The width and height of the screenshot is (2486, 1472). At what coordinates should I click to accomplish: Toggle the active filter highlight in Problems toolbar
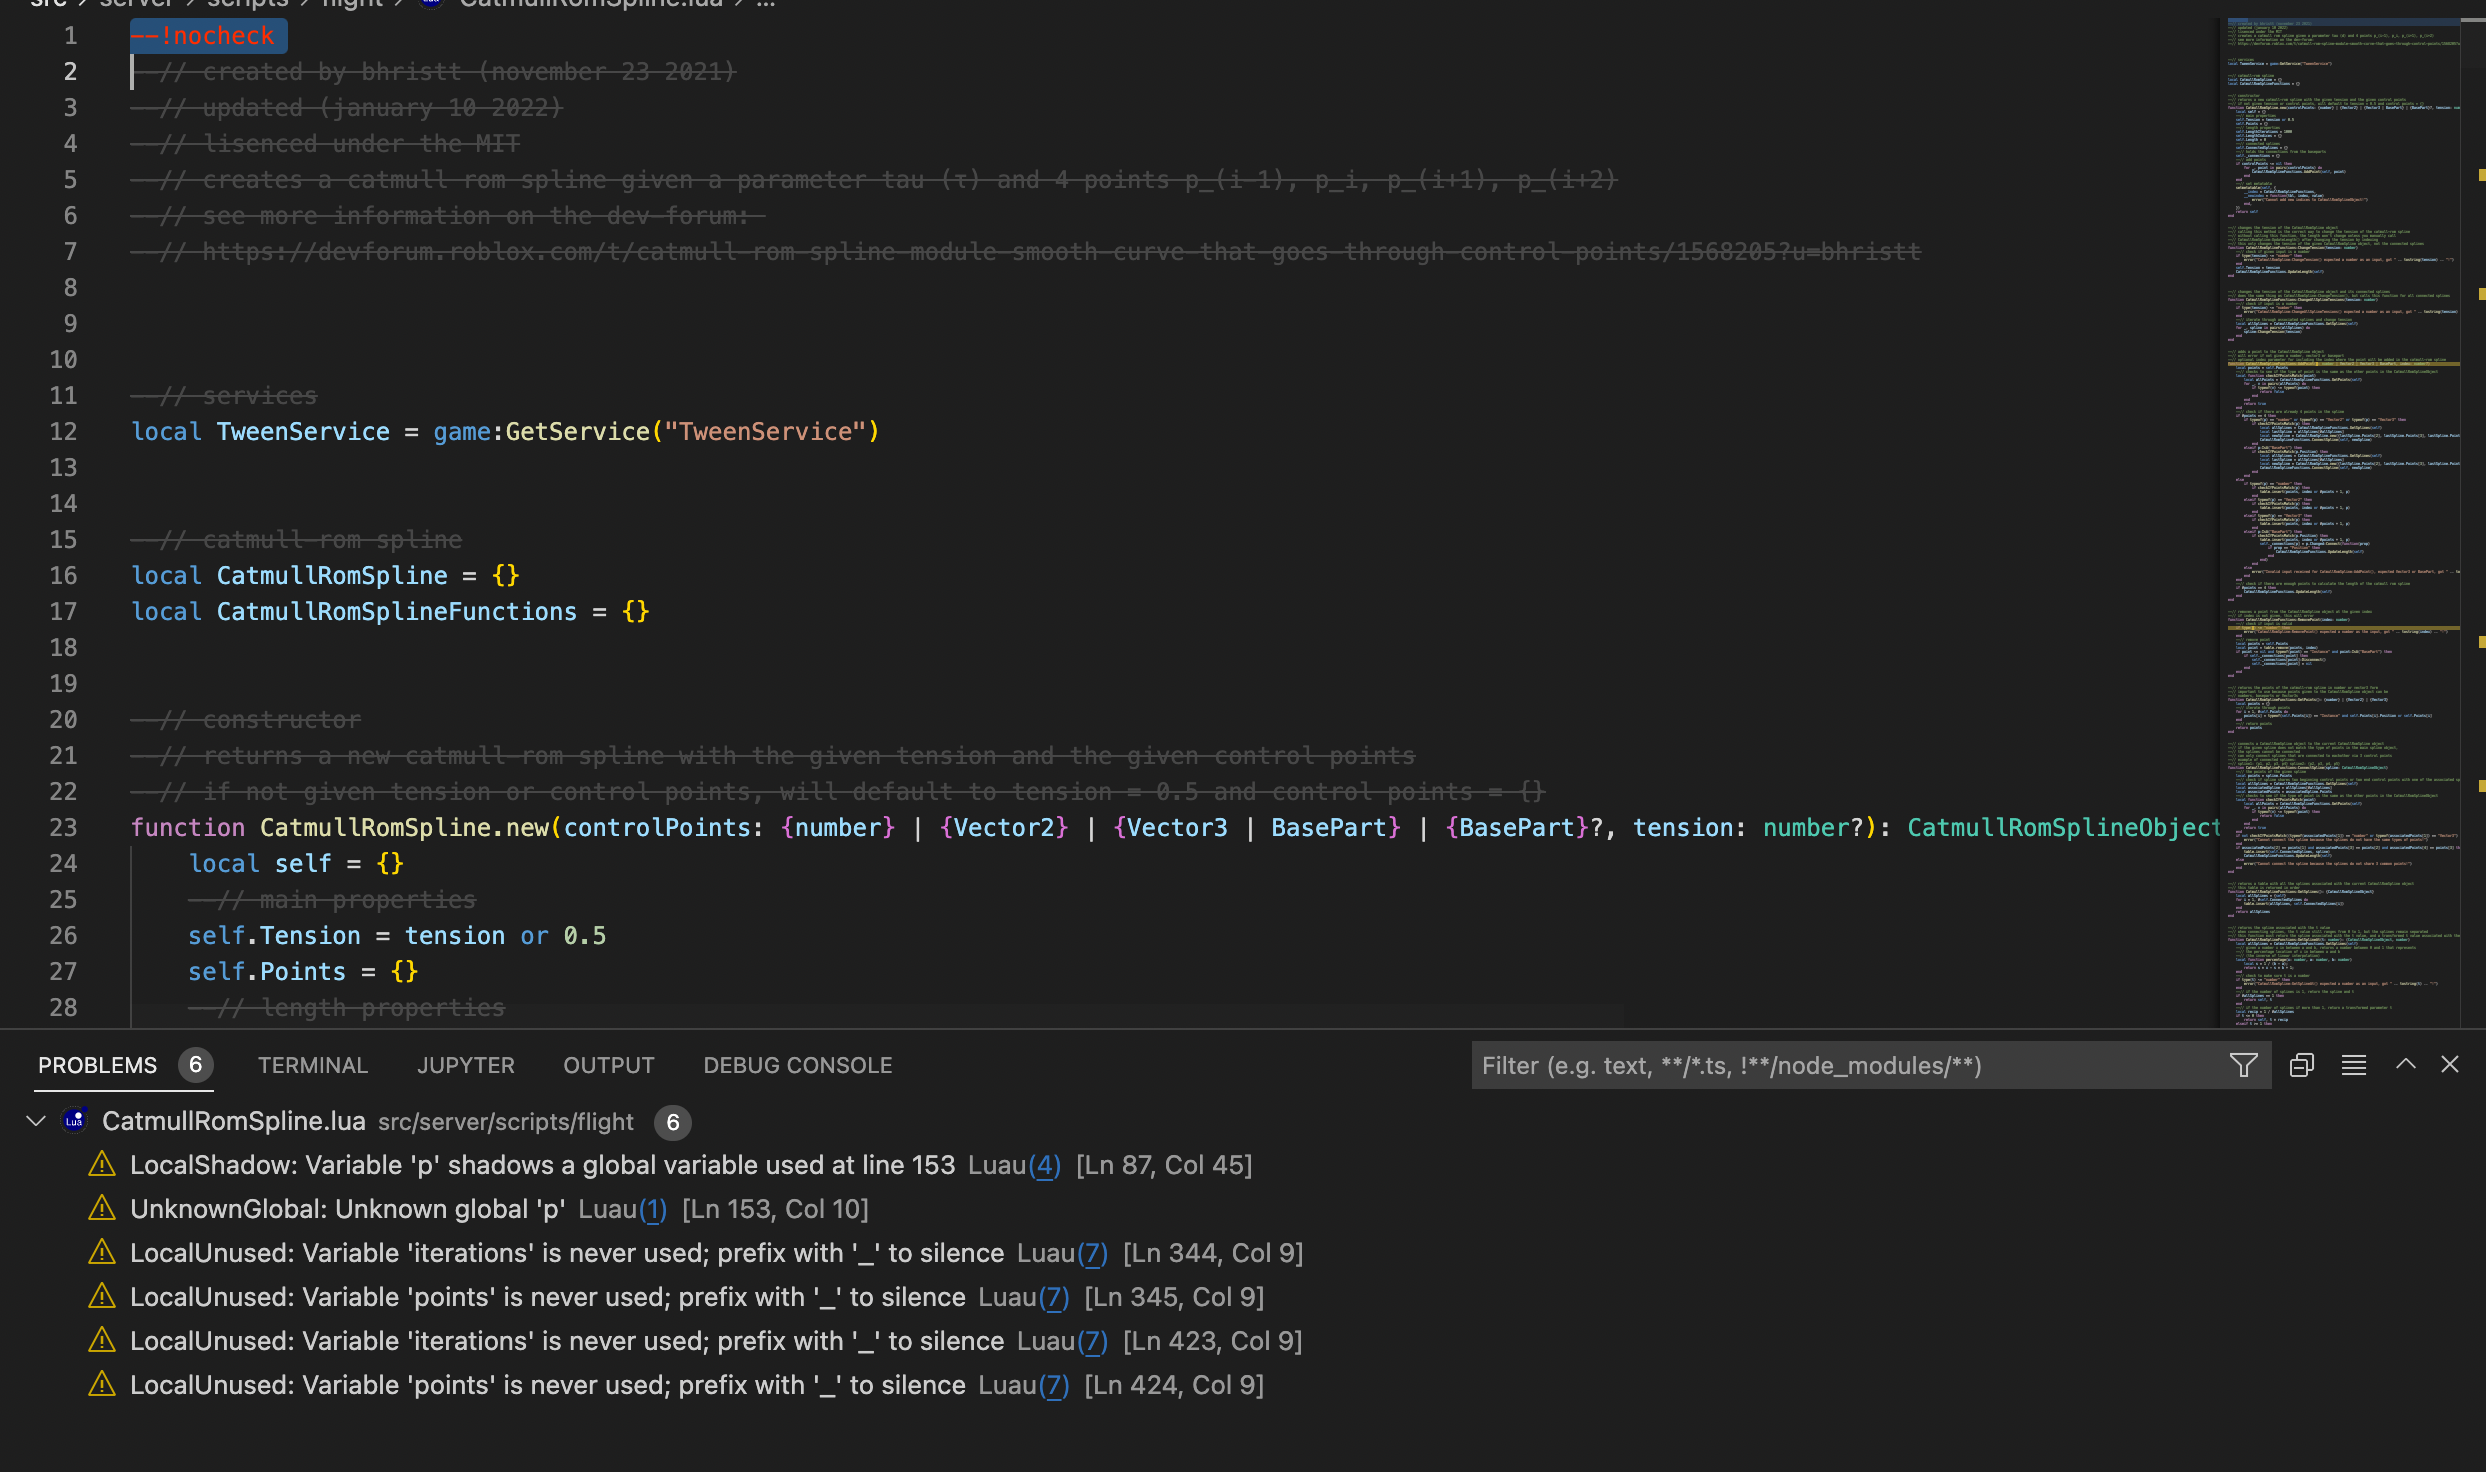[2244, 1065]
